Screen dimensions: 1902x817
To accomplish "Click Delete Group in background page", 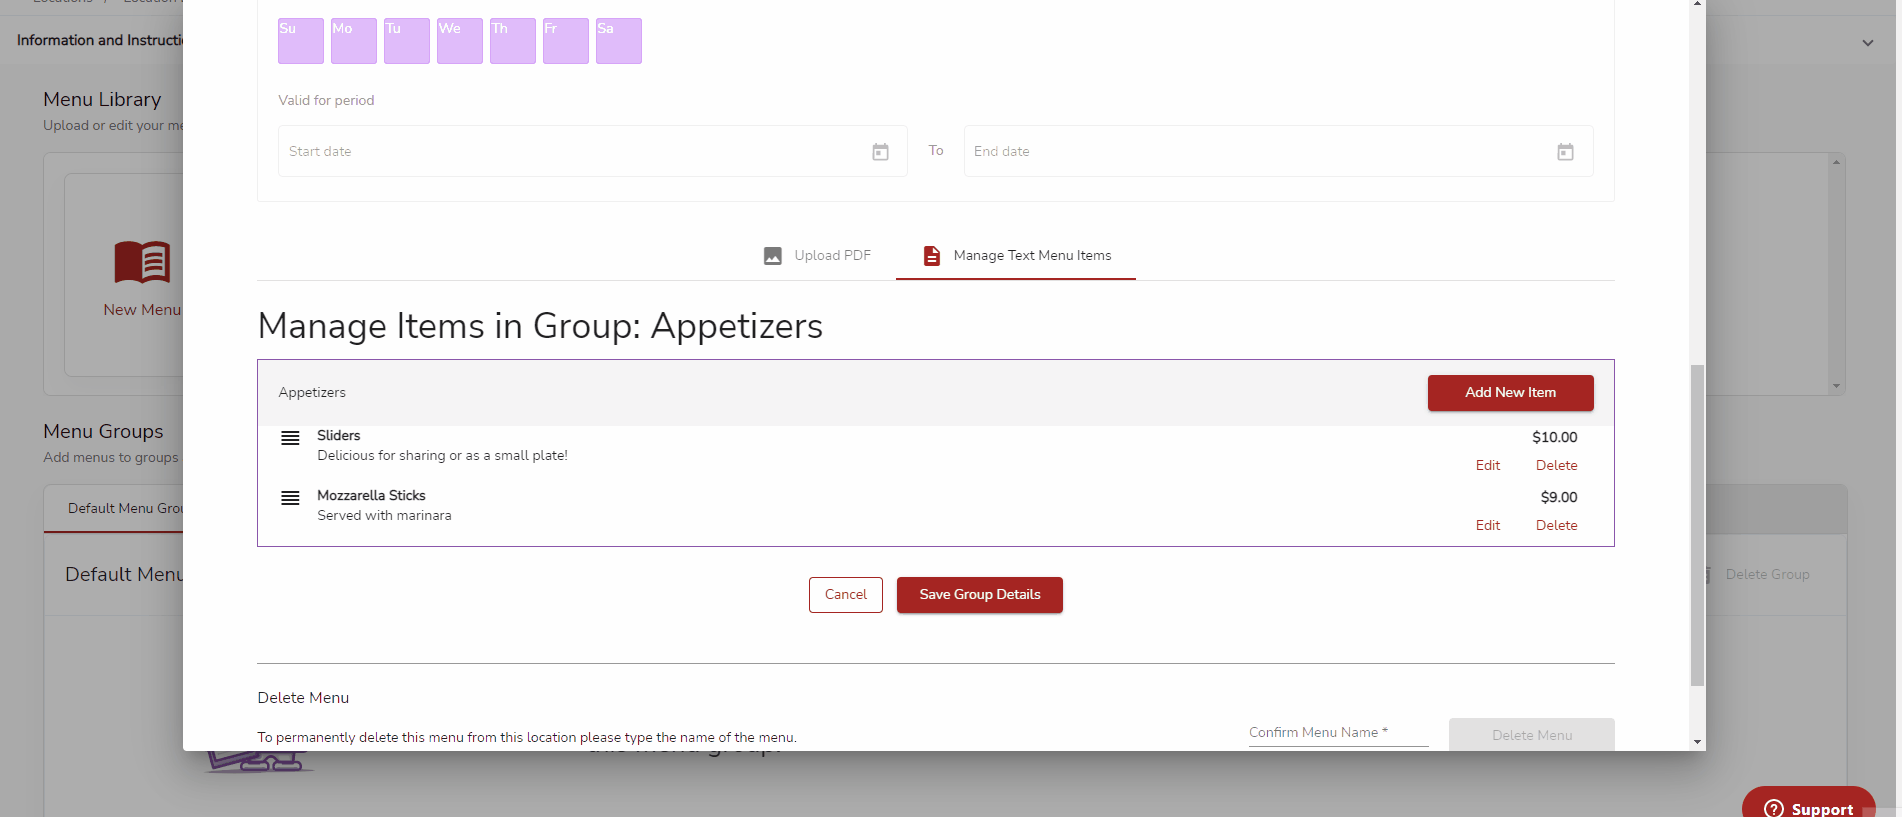I will pyautogui.click(x=1766, y=575).
